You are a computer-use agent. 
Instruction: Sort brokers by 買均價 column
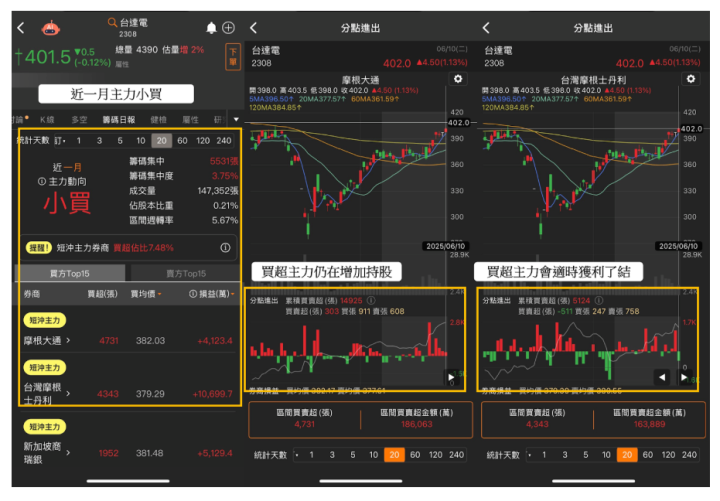click(x=146, y=294)
